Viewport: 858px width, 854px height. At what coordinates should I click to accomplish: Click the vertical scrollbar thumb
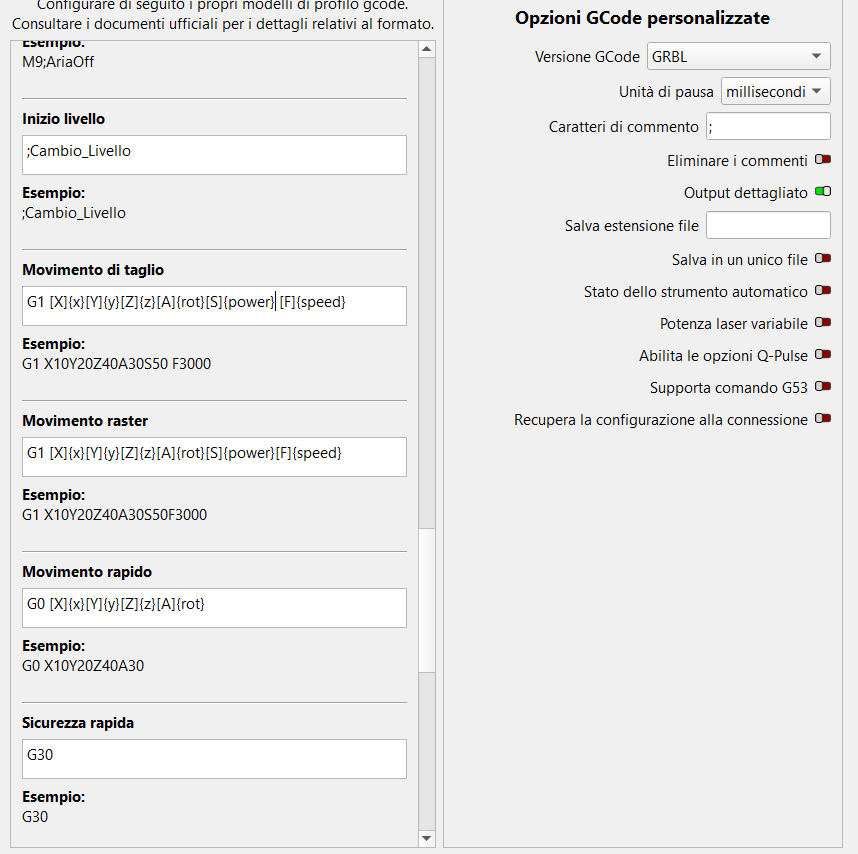point(427,600)
